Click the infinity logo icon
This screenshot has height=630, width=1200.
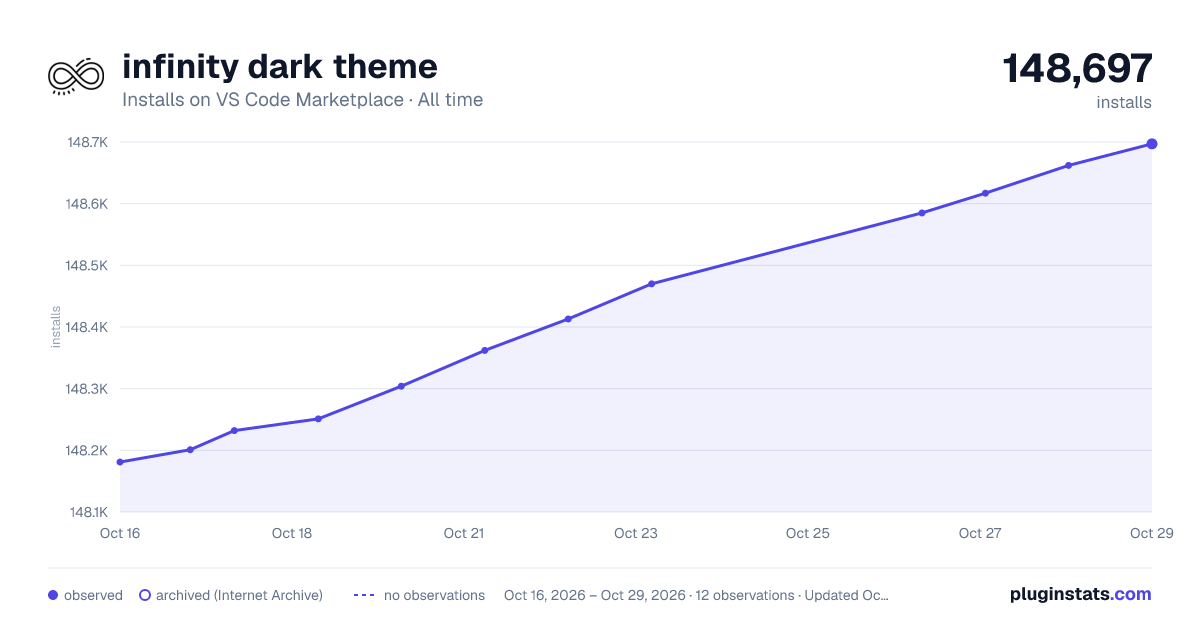coord(76,75)
